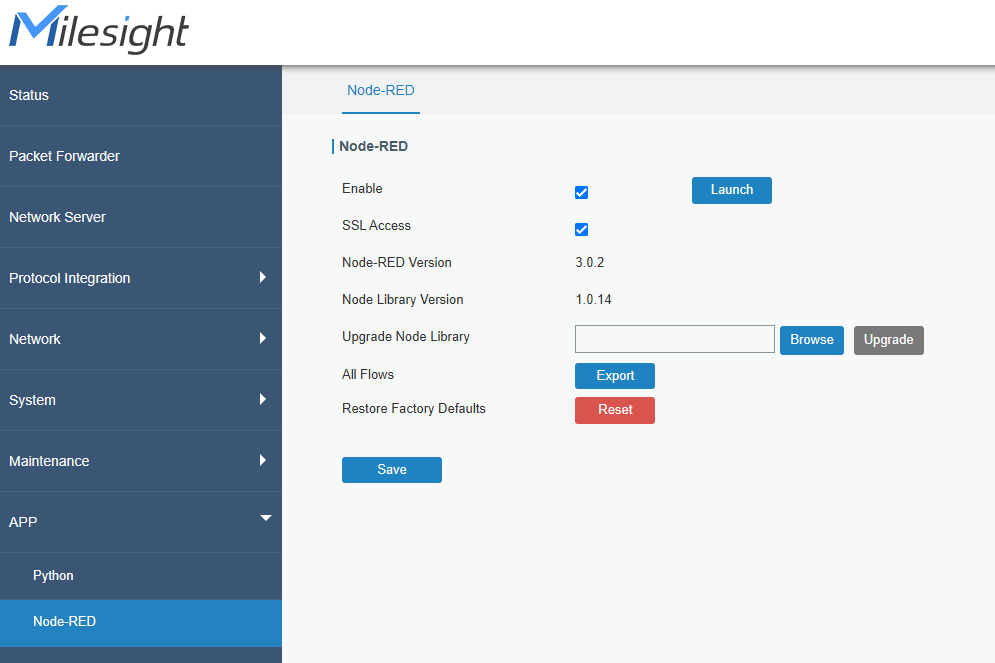Open the Network Server section
This screenshot has width=995, height=663.
(x=57, y=217)
